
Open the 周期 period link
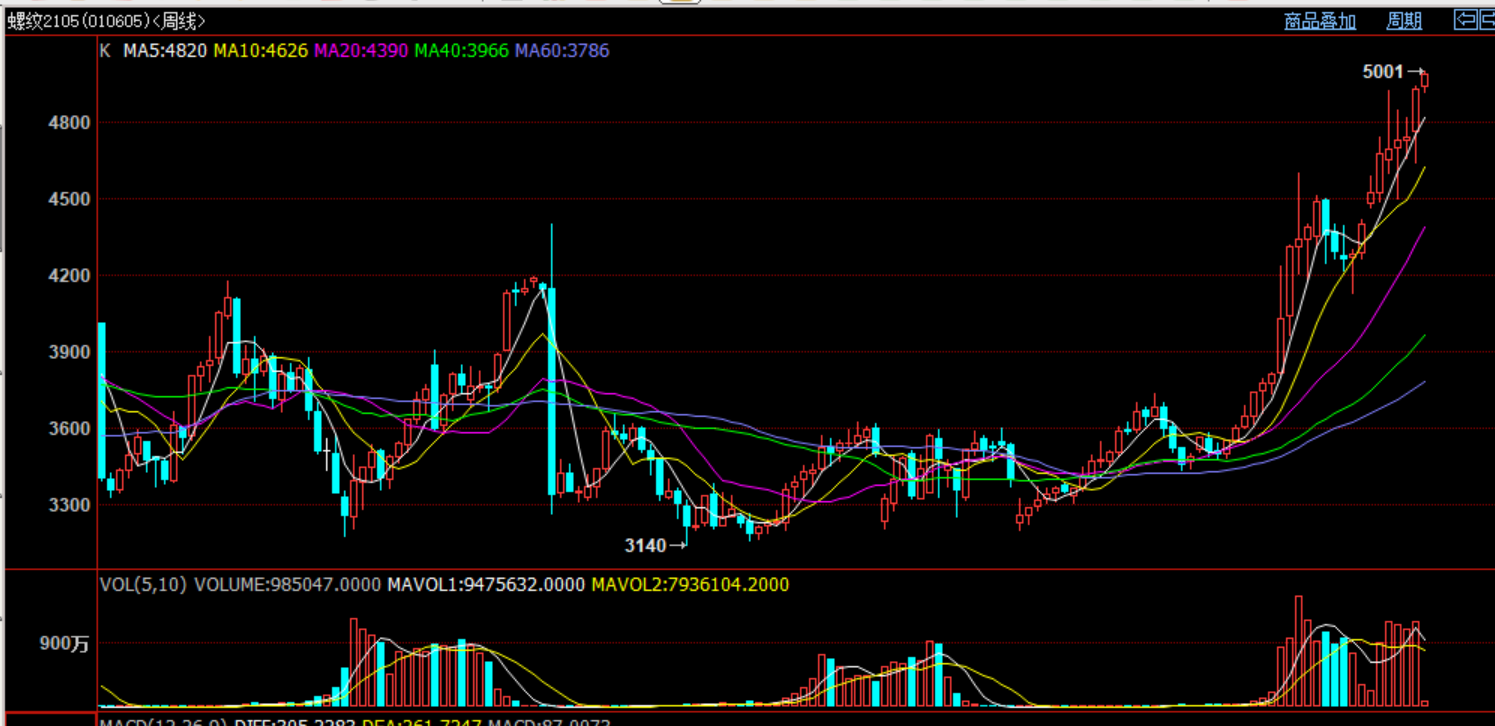coord(1404,21)
